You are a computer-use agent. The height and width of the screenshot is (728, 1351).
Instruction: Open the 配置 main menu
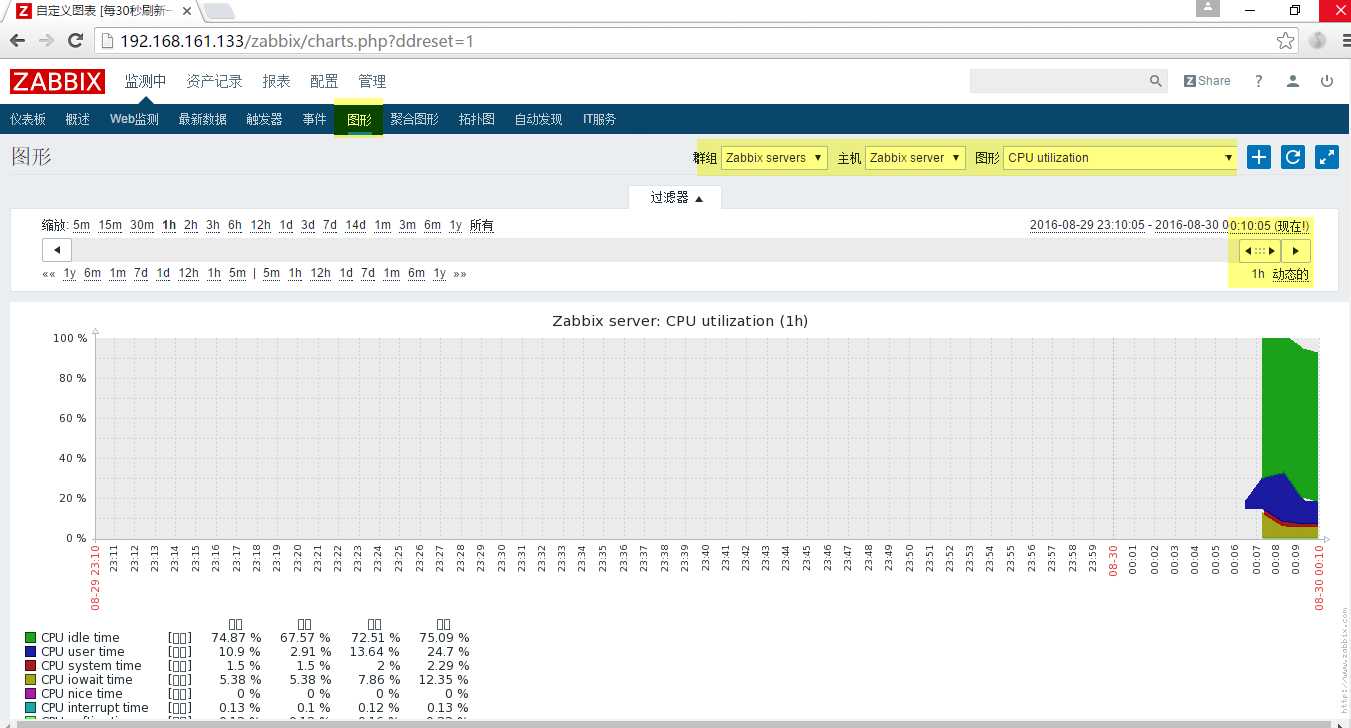[324, 81]
